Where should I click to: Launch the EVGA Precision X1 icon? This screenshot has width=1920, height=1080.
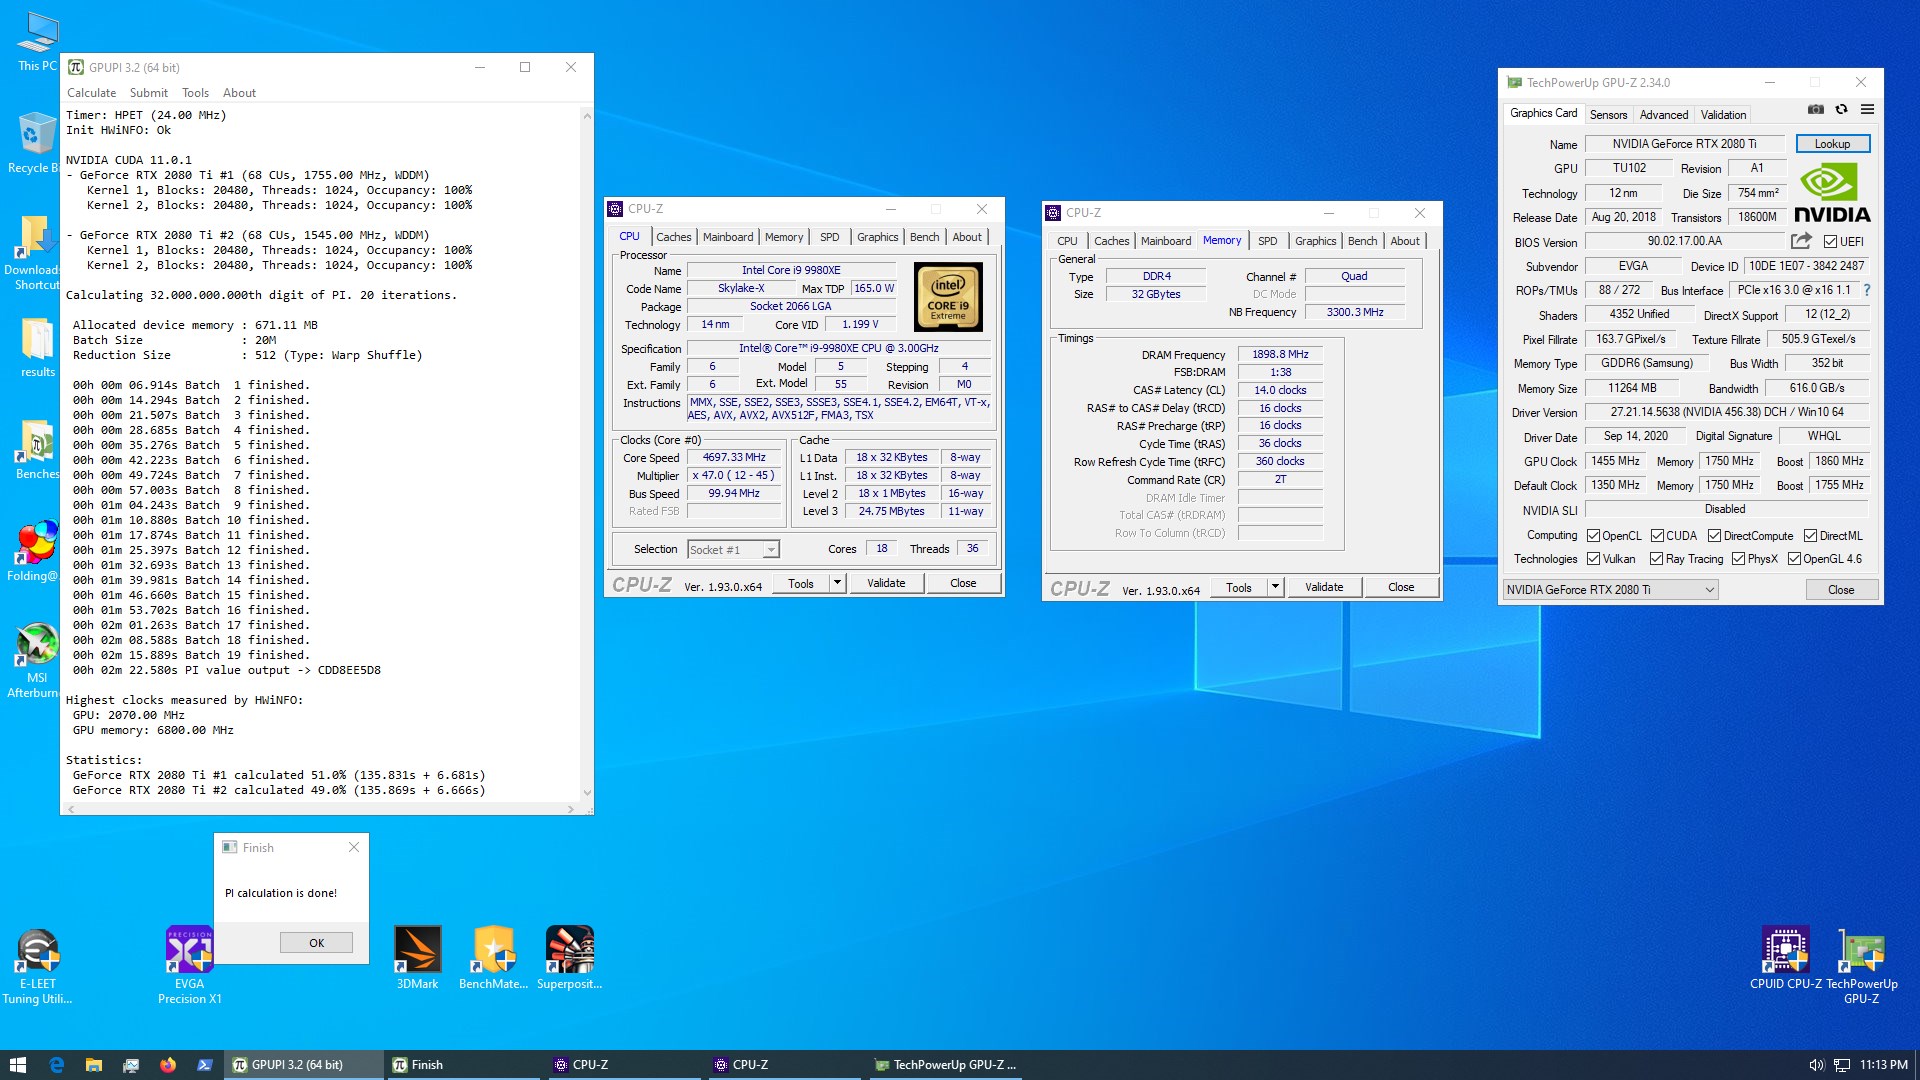tap(189, 965)
